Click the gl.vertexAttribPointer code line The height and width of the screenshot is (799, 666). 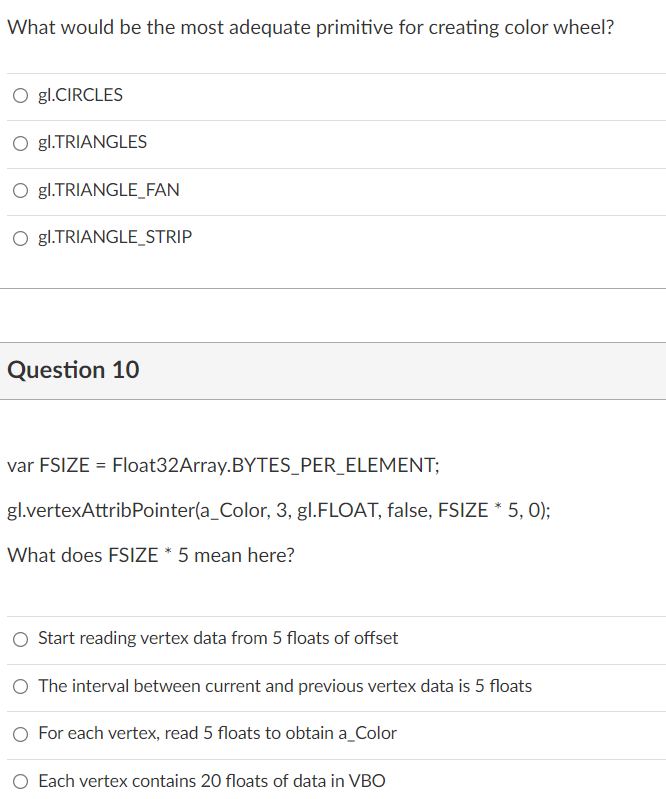tap(279, 510)
